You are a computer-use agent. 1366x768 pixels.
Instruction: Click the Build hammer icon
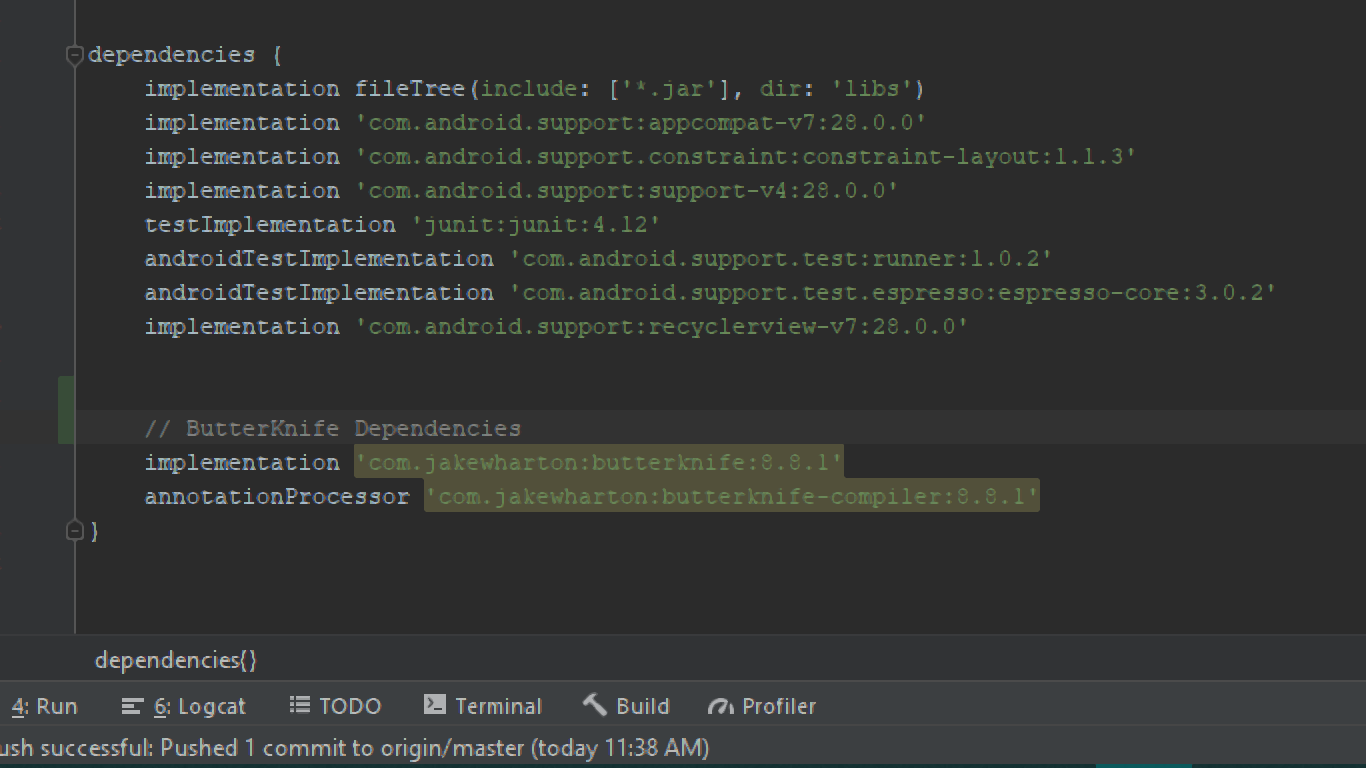[595, 704]
